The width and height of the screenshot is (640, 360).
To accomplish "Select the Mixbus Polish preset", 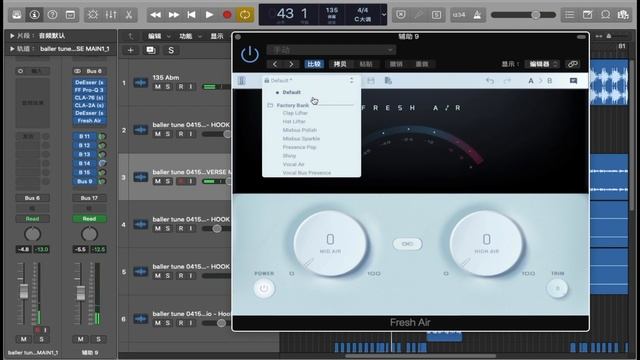I will 300,130.
